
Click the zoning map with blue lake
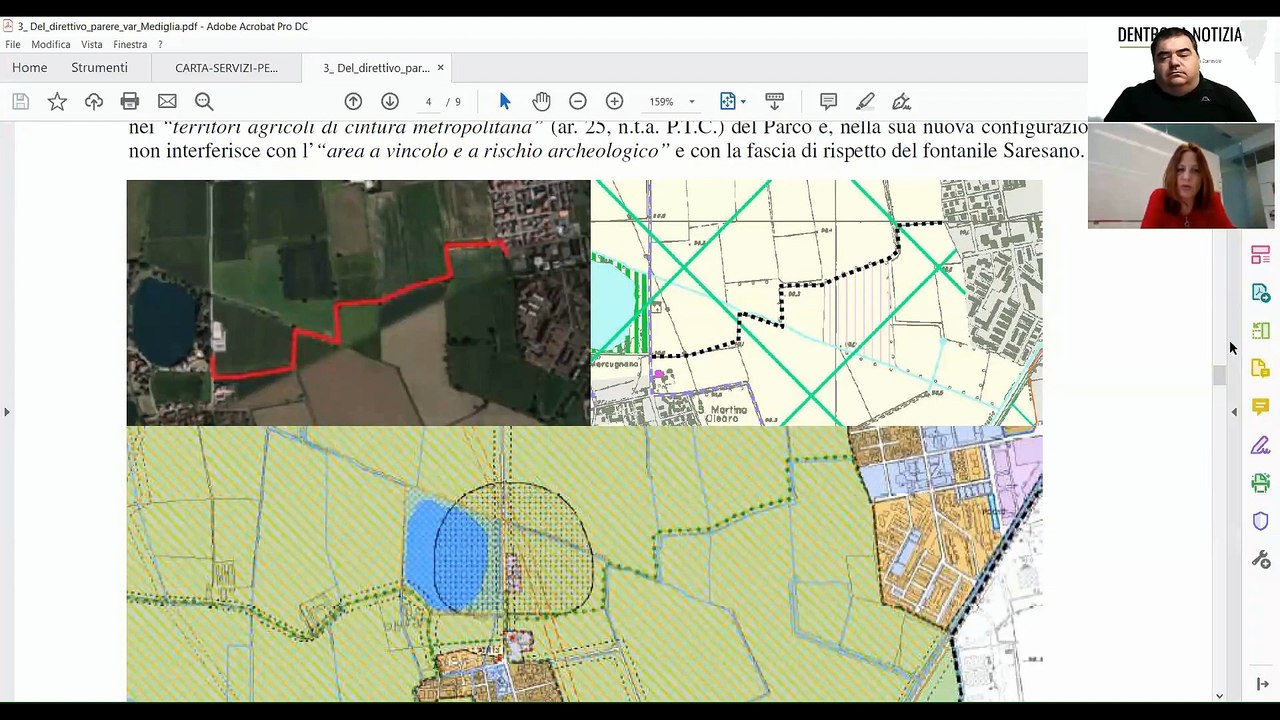click(x=584, y=564)
